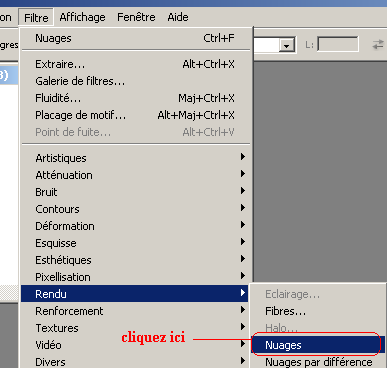
Task: Open Galerie de filtres…
Action: pos(135,81)
